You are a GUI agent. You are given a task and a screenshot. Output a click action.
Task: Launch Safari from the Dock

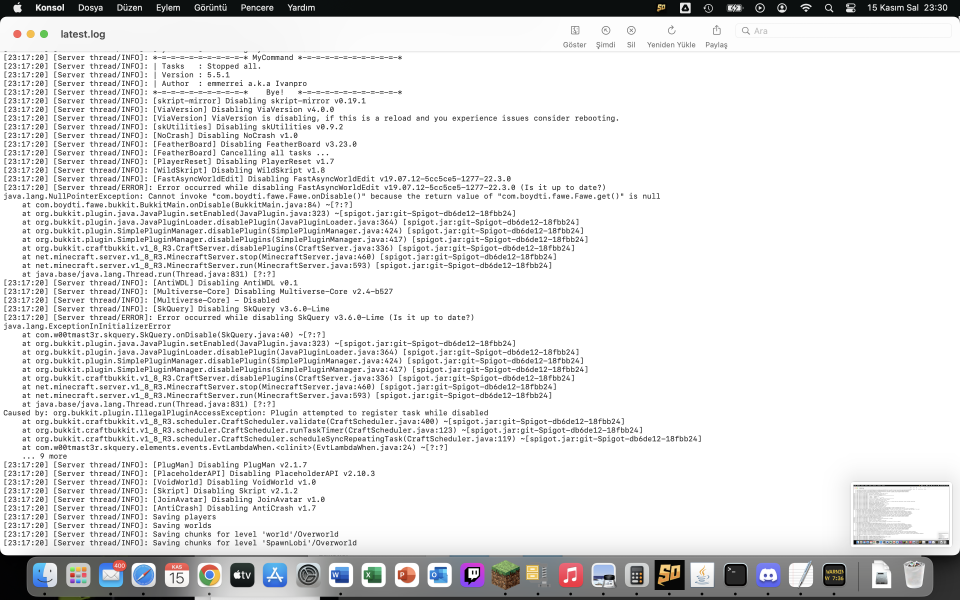[x=144, y=576]
